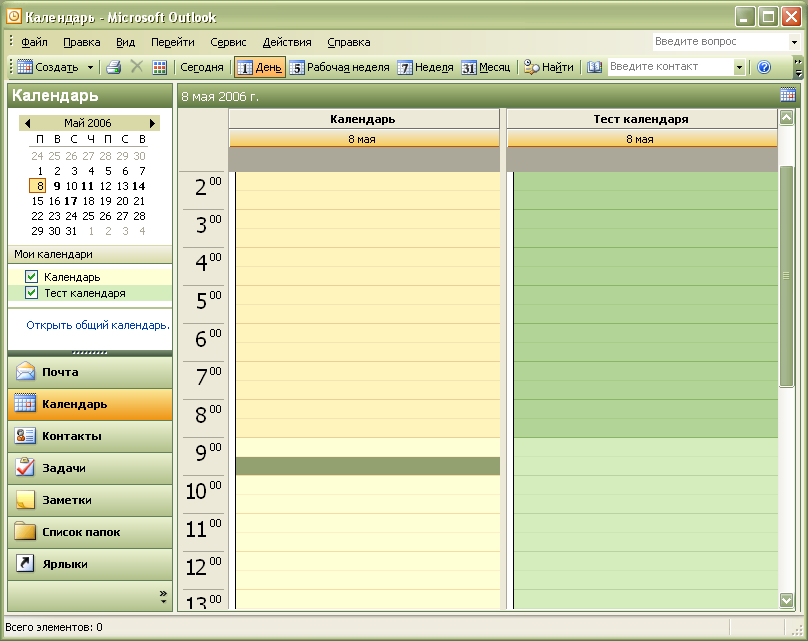The height and width of the screenshot is (641, 808).
Task: Click the calendar icon in the date banner
Action: click(788, 95)
